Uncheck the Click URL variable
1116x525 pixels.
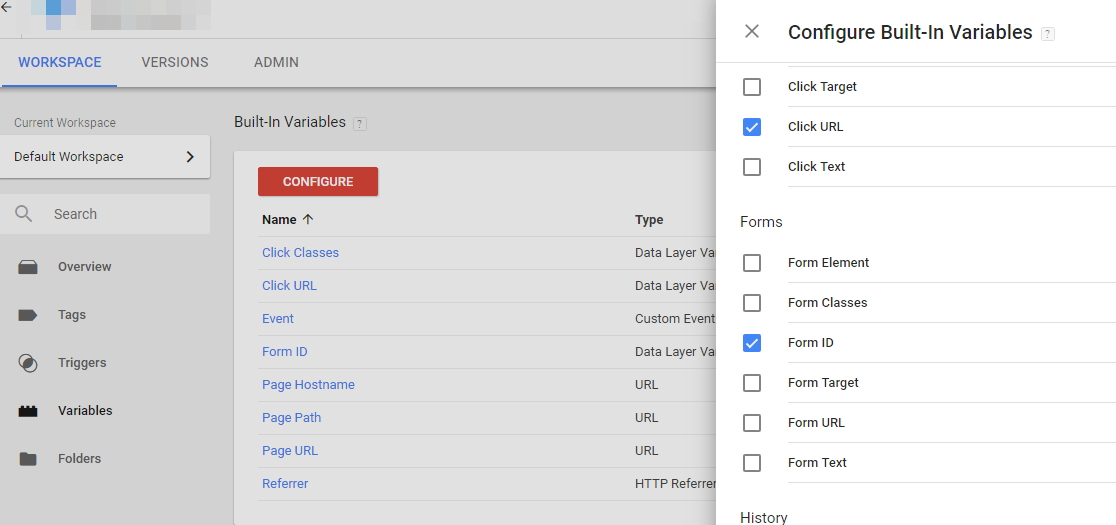[752, 127]
